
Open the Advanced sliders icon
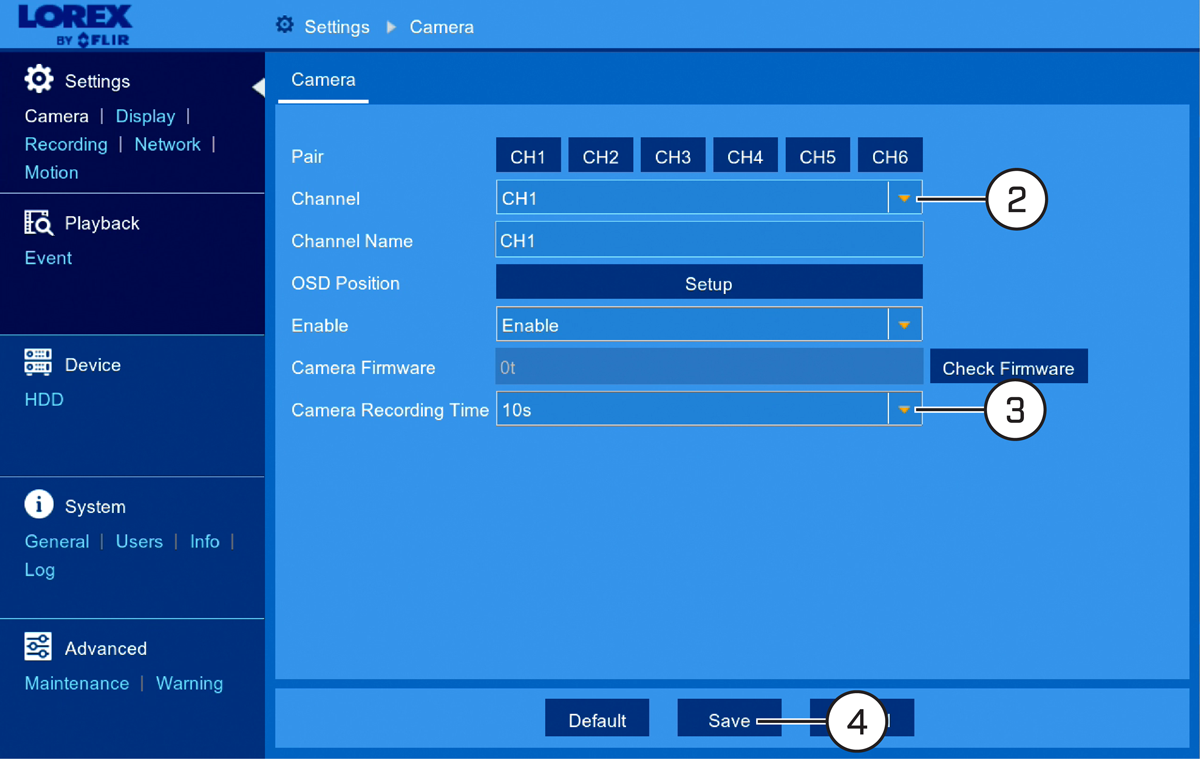38,647
